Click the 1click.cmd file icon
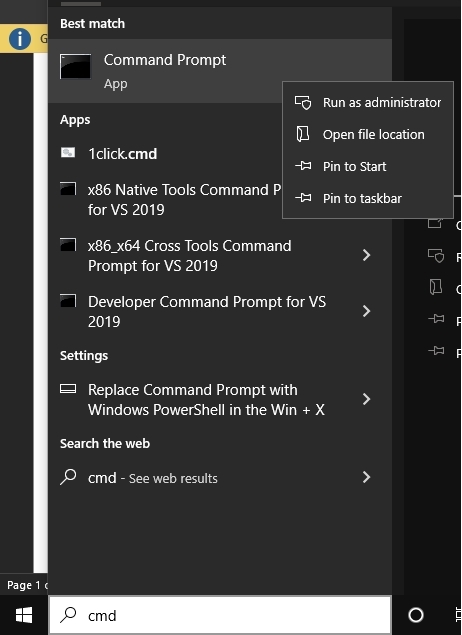This screenshot has height=635, width=462. [x=68, y=153]
